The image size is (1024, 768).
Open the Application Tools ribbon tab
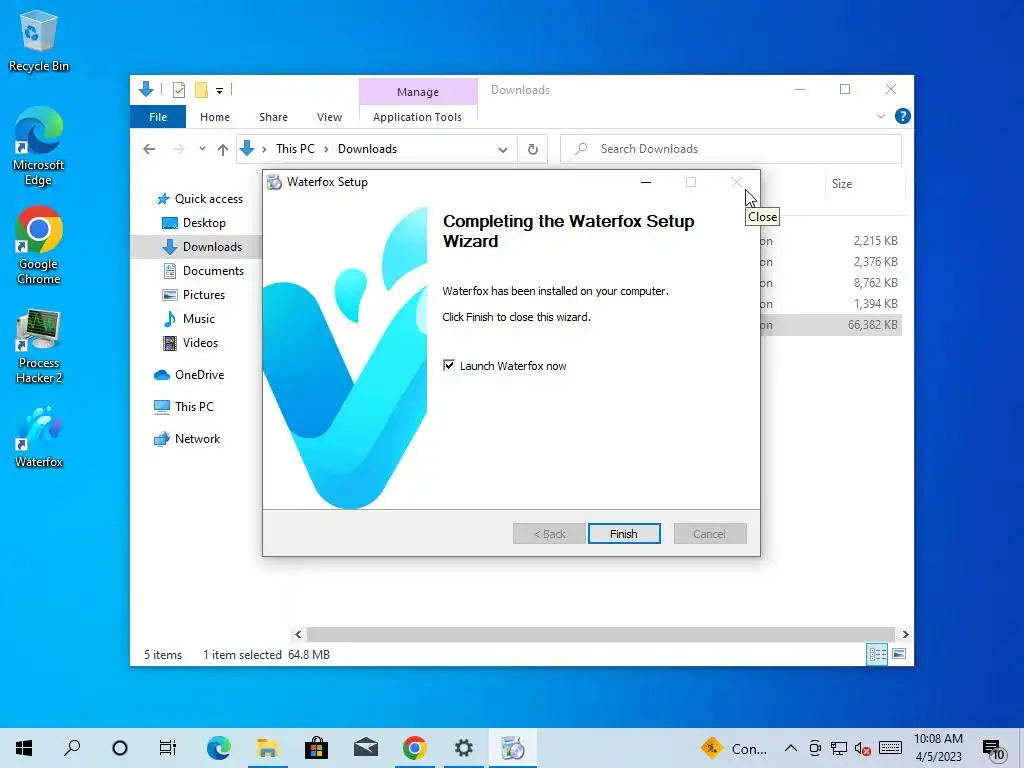[417, 117]
